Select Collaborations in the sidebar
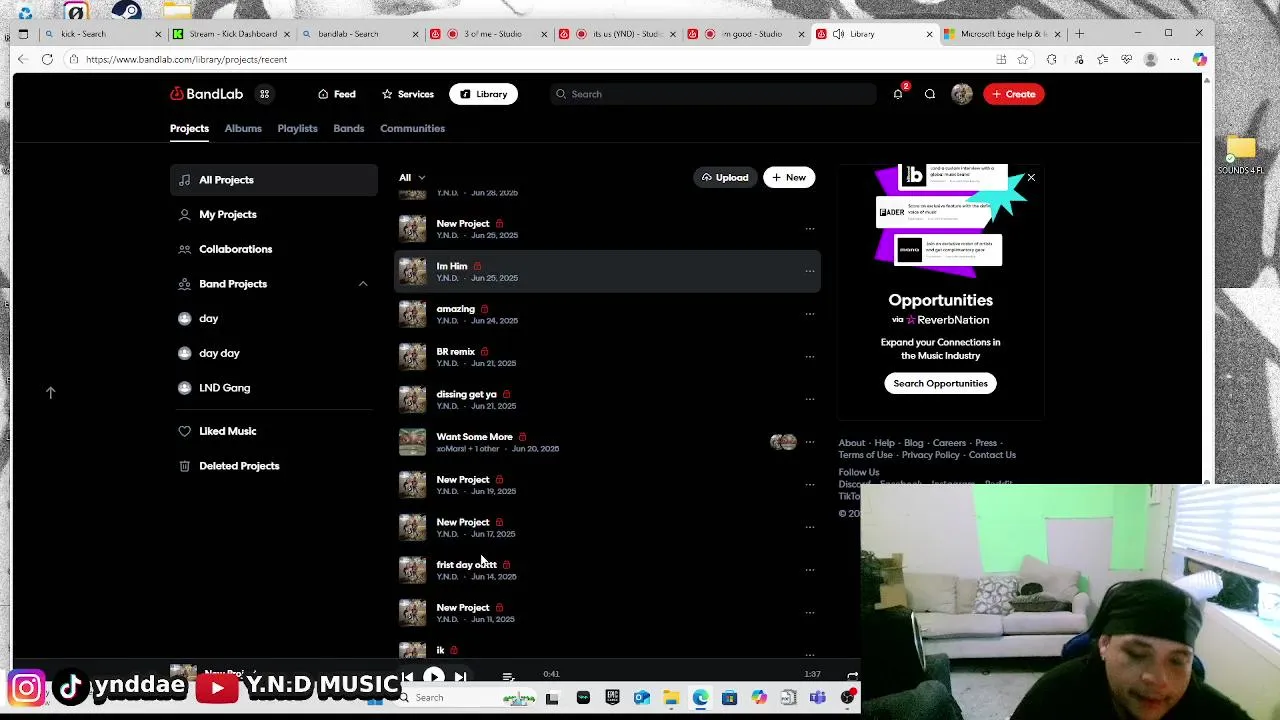Viewport: 1280px width, 720px height. (x=274, y=249)
